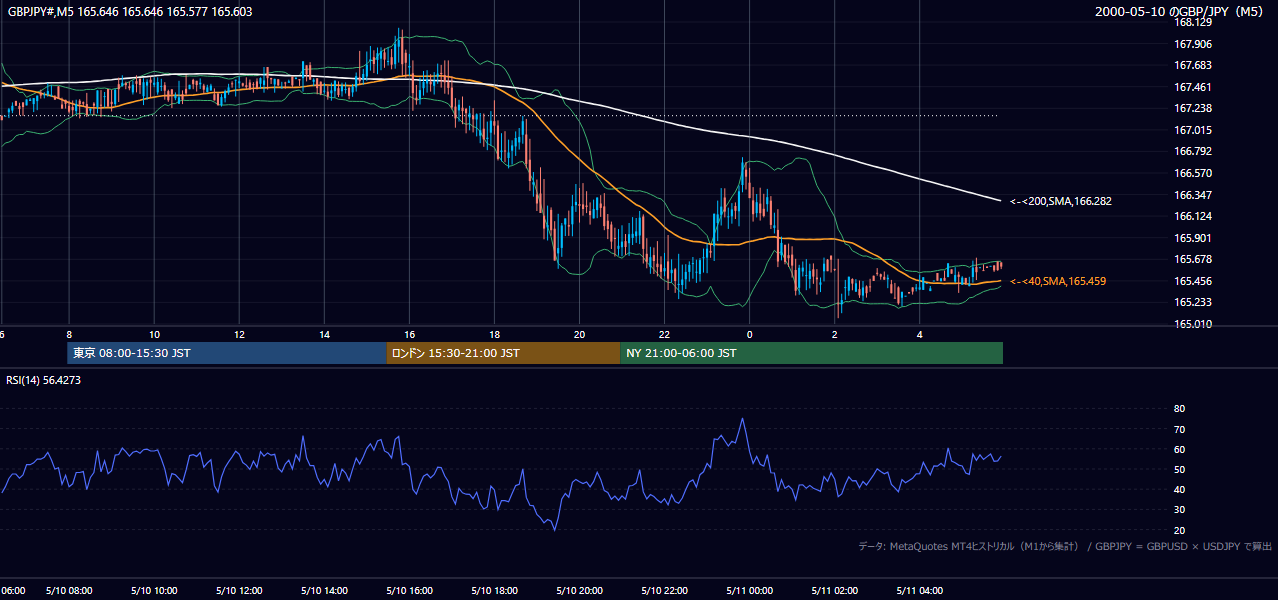Click the MetaQuotes MT4 data source note

pyautogui.click(x=1065, y=546)
